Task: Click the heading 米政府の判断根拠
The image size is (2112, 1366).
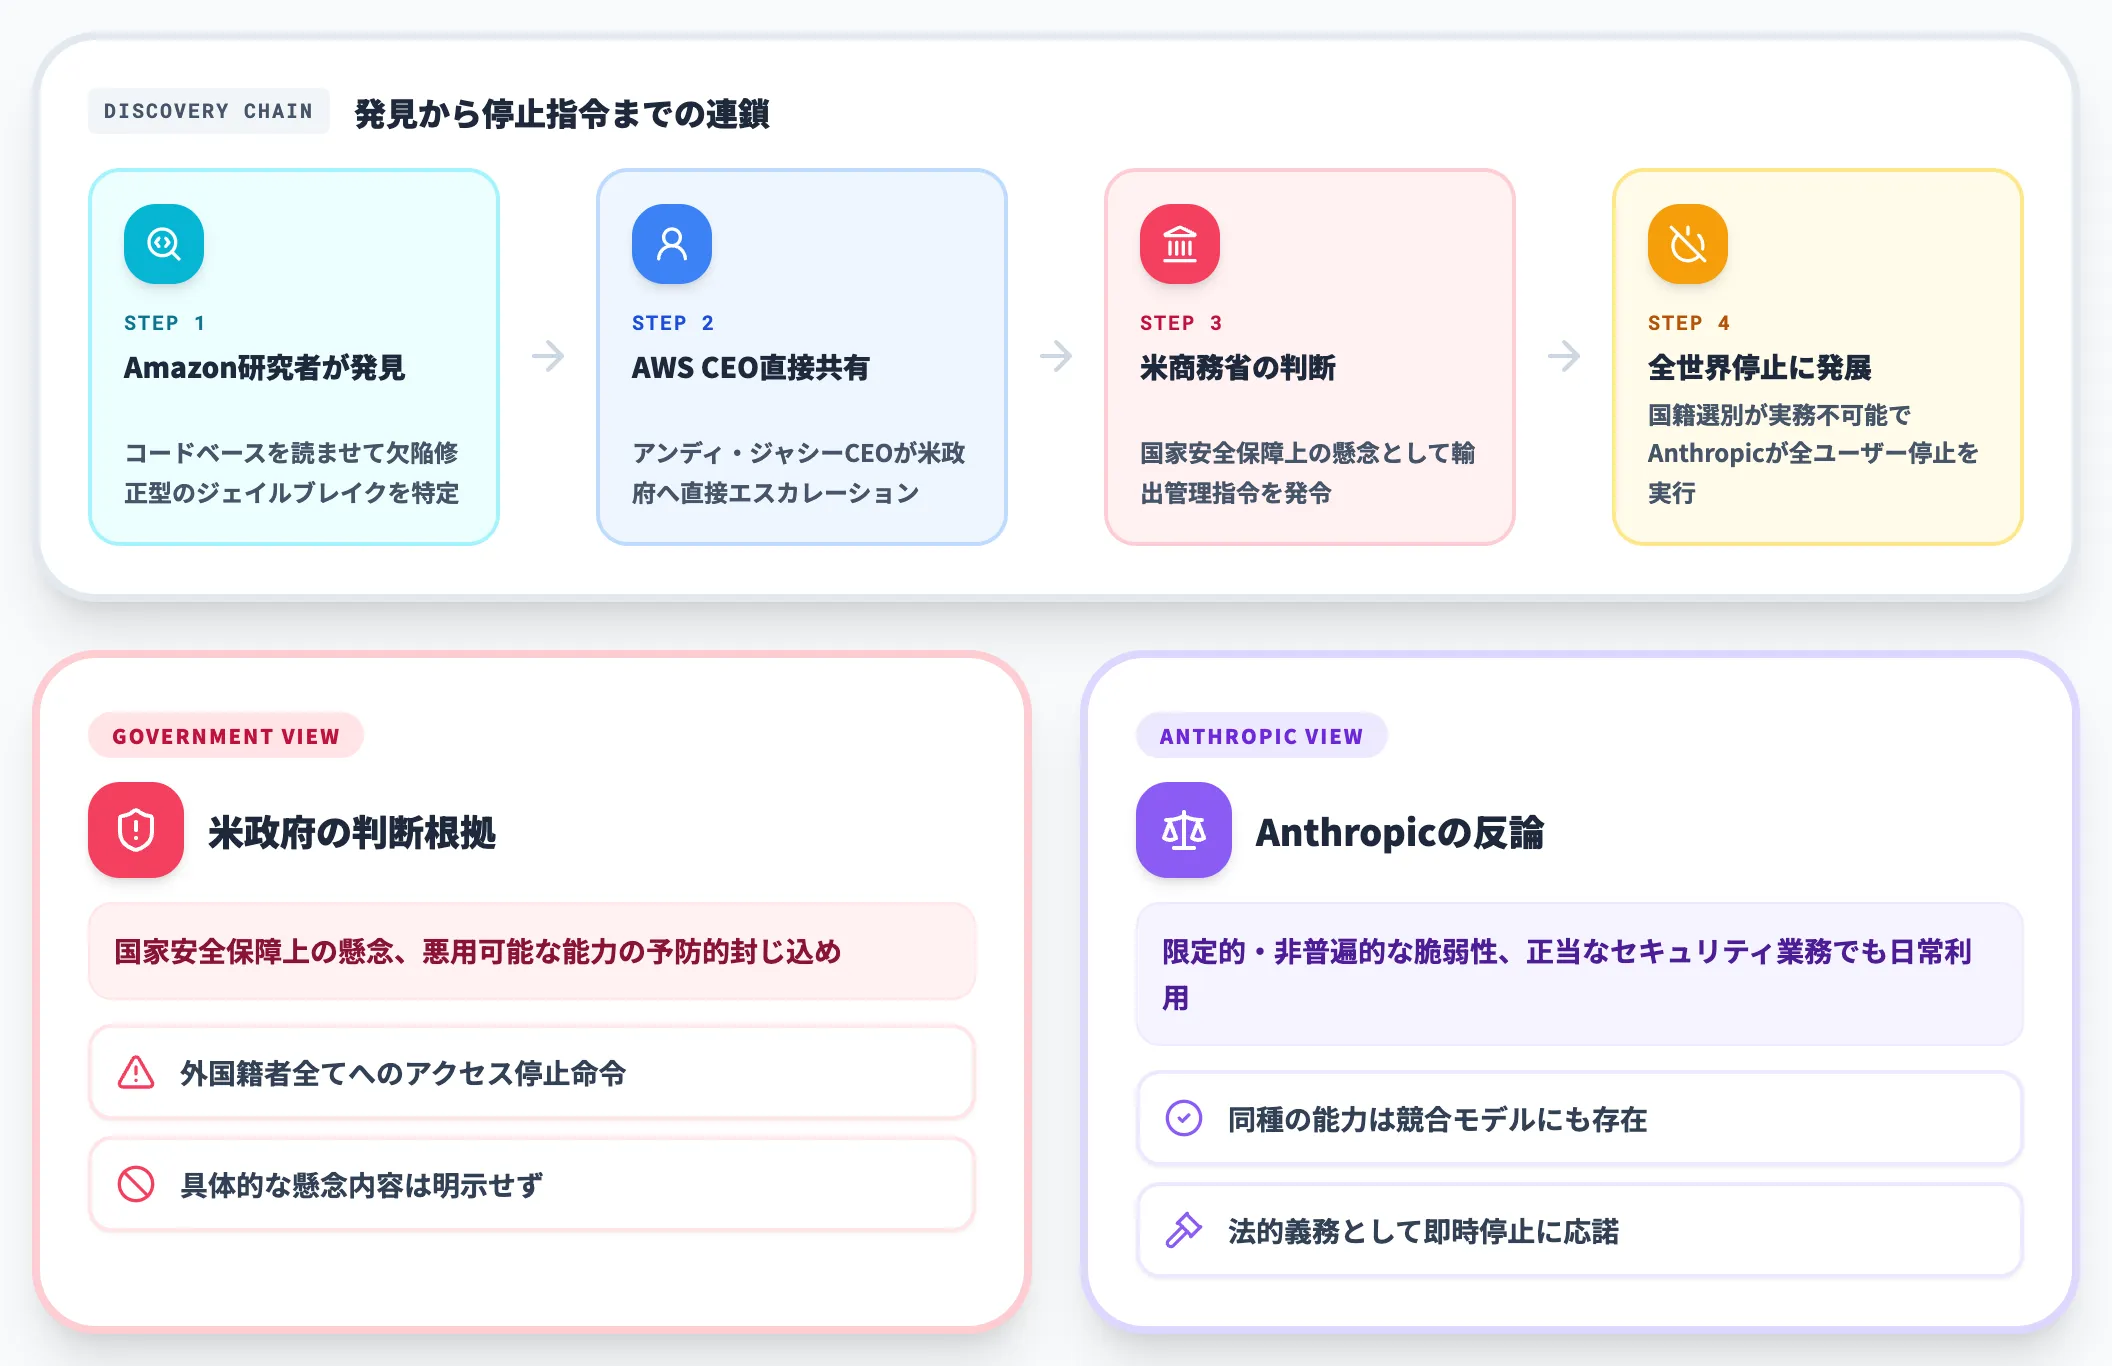Action: (x=352, y=832)
